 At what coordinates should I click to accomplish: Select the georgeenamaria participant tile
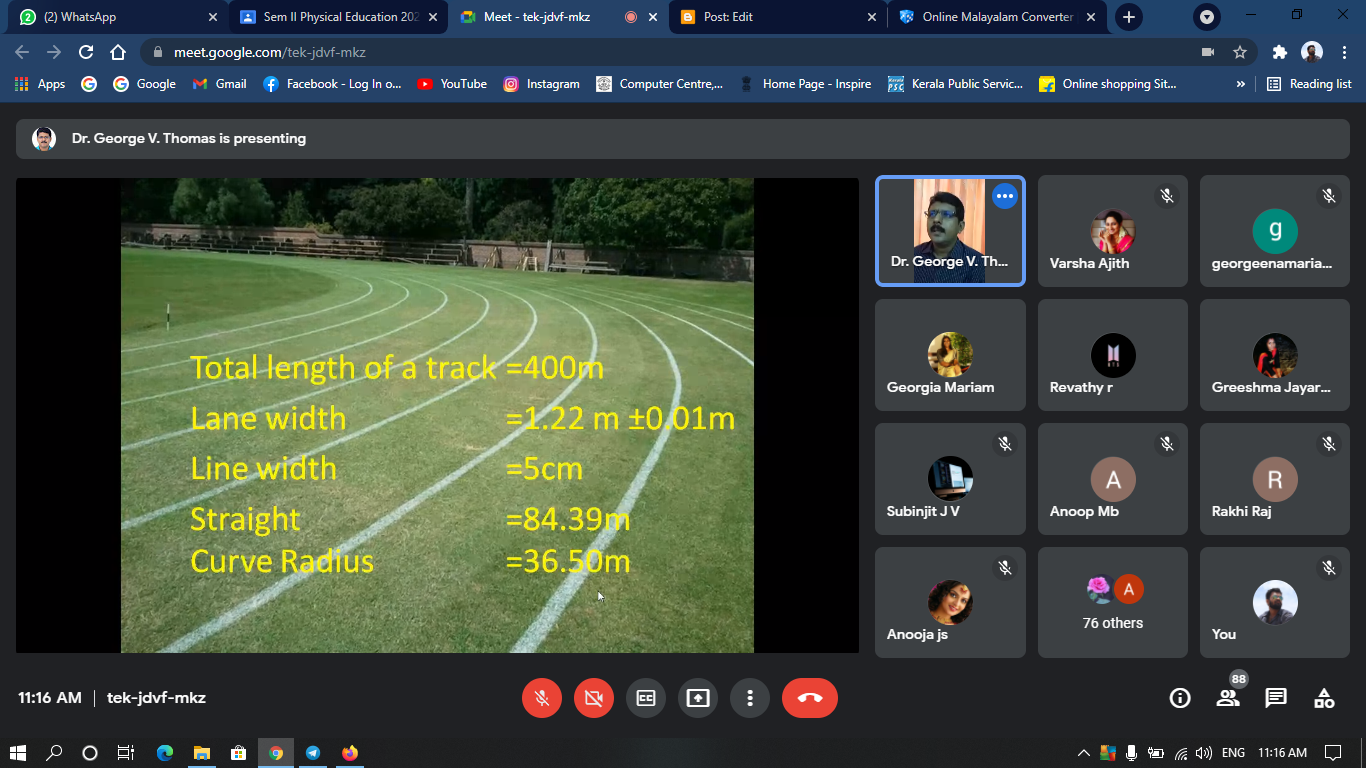point(1275,231)
